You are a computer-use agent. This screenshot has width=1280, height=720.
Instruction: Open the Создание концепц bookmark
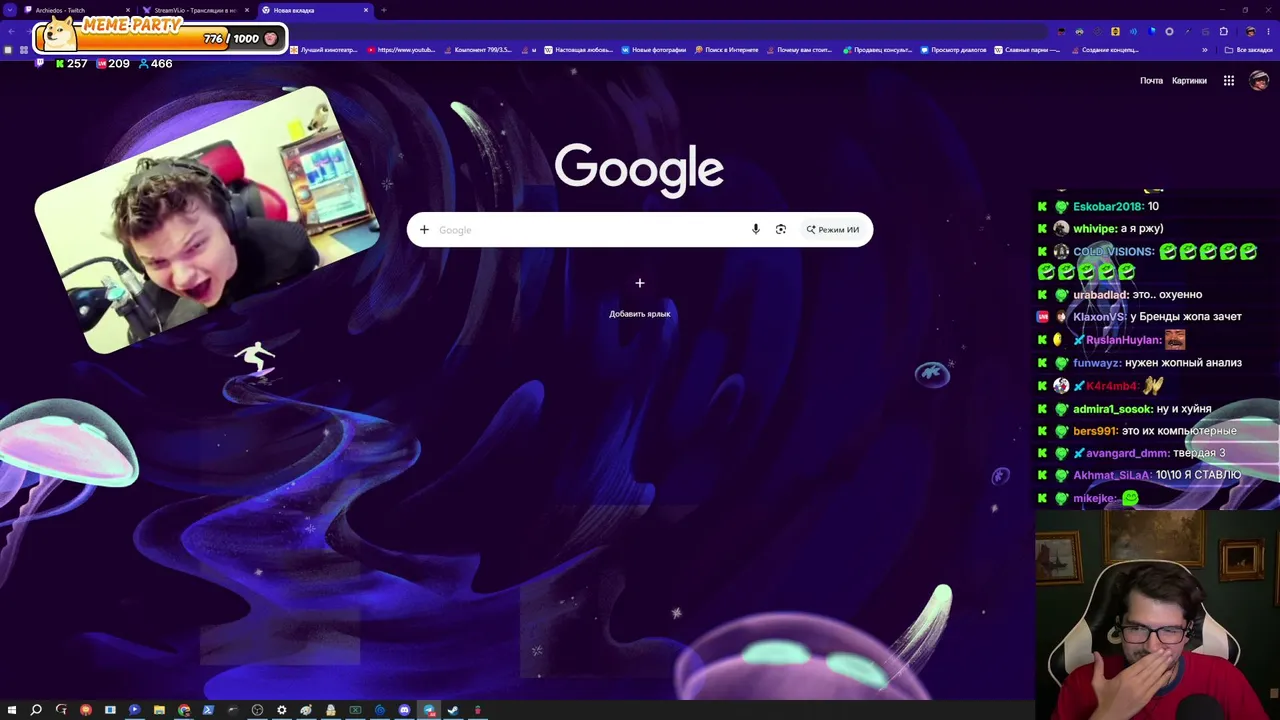[x=1105, y=50]
